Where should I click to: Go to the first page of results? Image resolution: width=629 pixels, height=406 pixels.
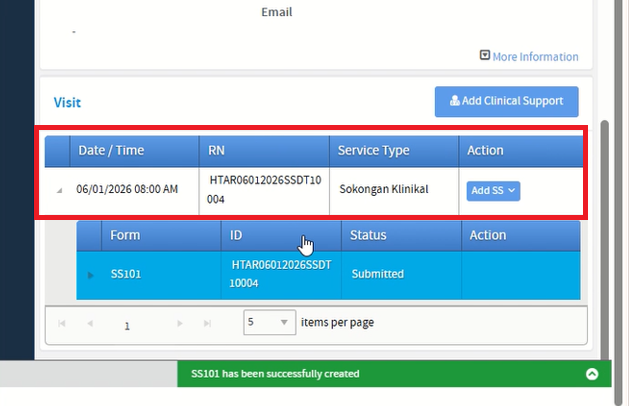pos(63,325)
